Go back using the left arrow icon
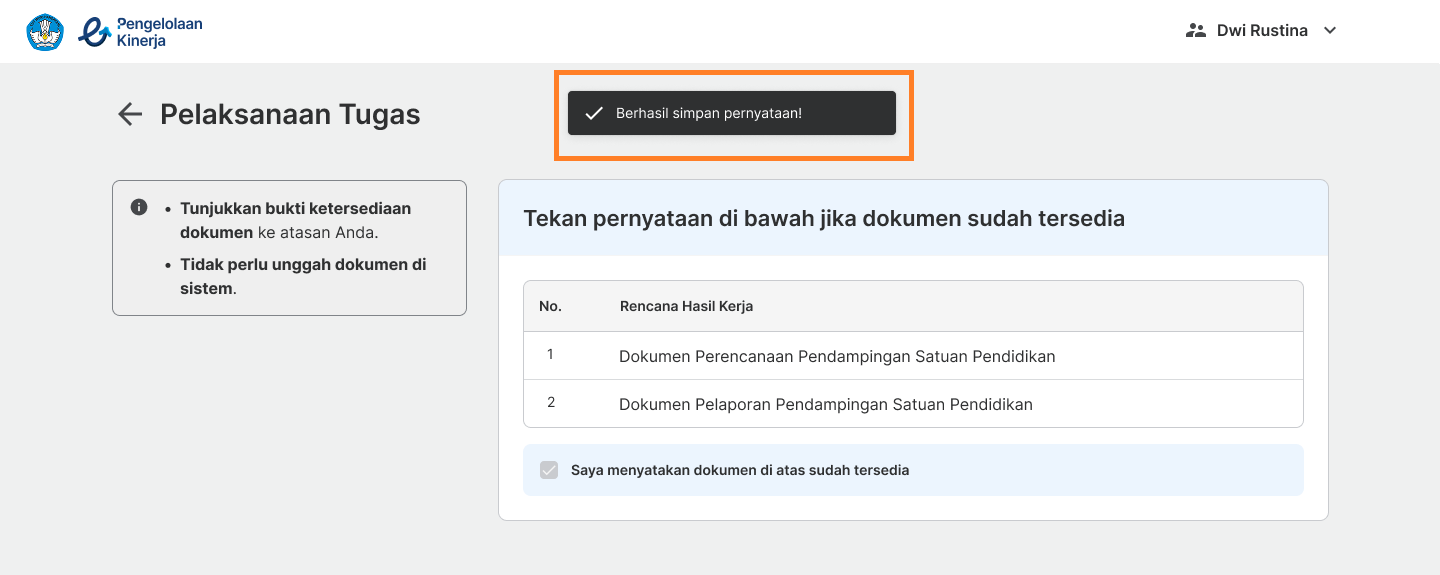Viewport: 1440px width, 575px height. (130, 115)
